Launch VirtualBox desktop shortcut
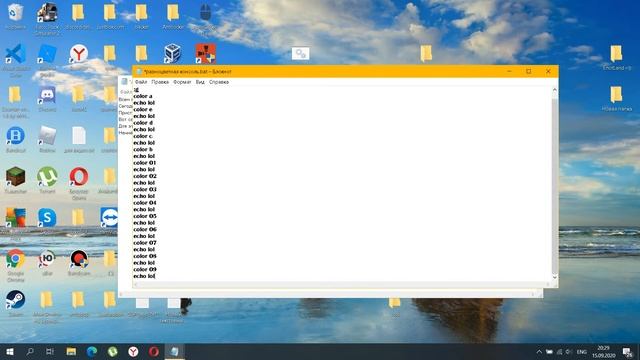 (x=173, y=54)
